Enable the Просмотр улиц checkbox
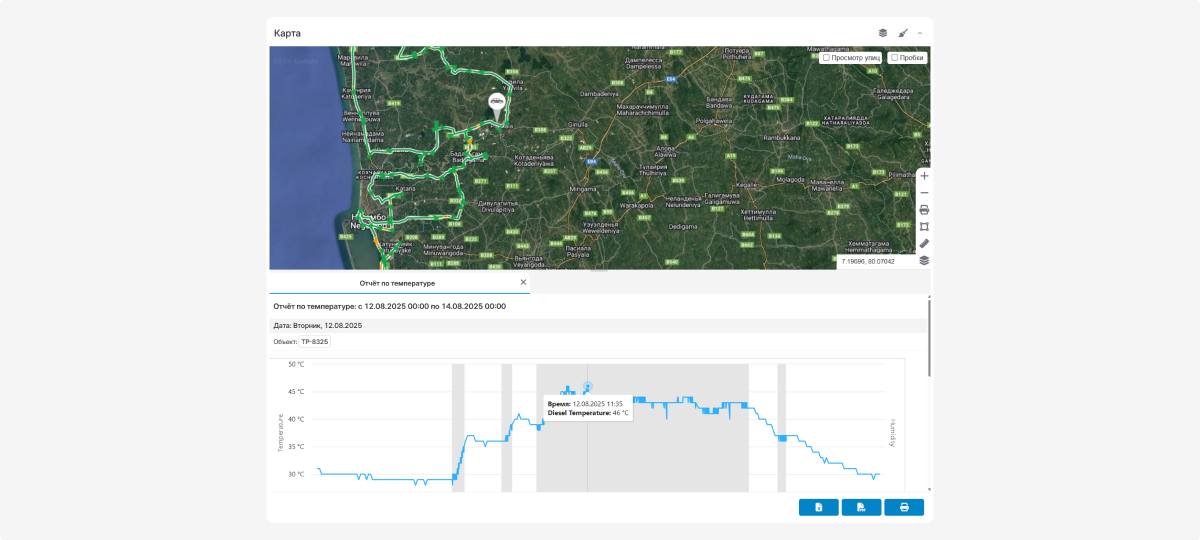The width and height of the screenshot is (1200, 540). point(826,58)
